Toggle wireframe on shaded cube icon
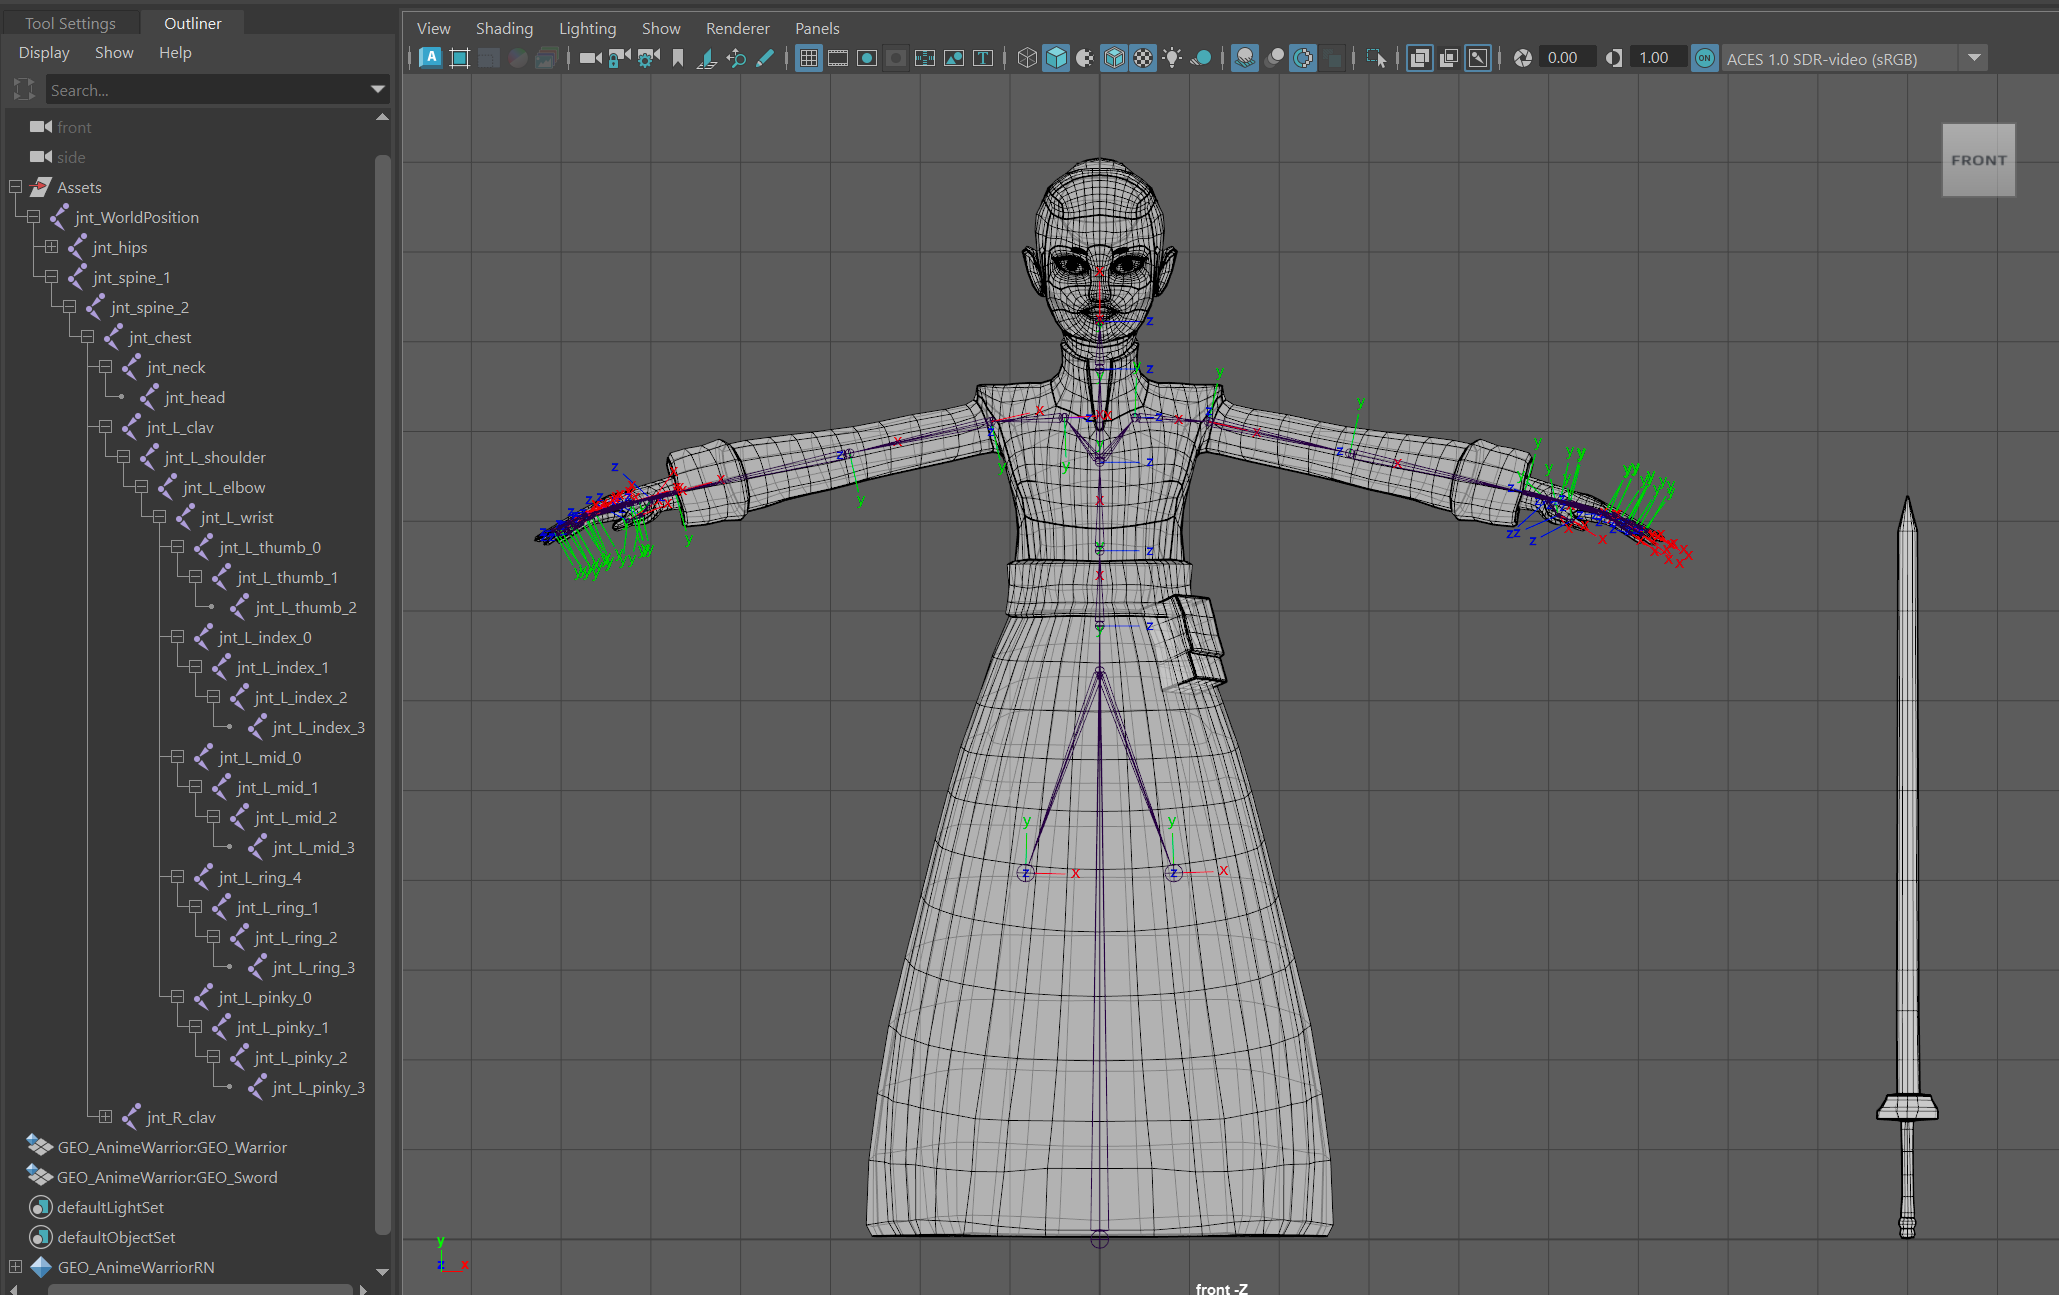The image size is (2059, 1295). click(1114, 58)
